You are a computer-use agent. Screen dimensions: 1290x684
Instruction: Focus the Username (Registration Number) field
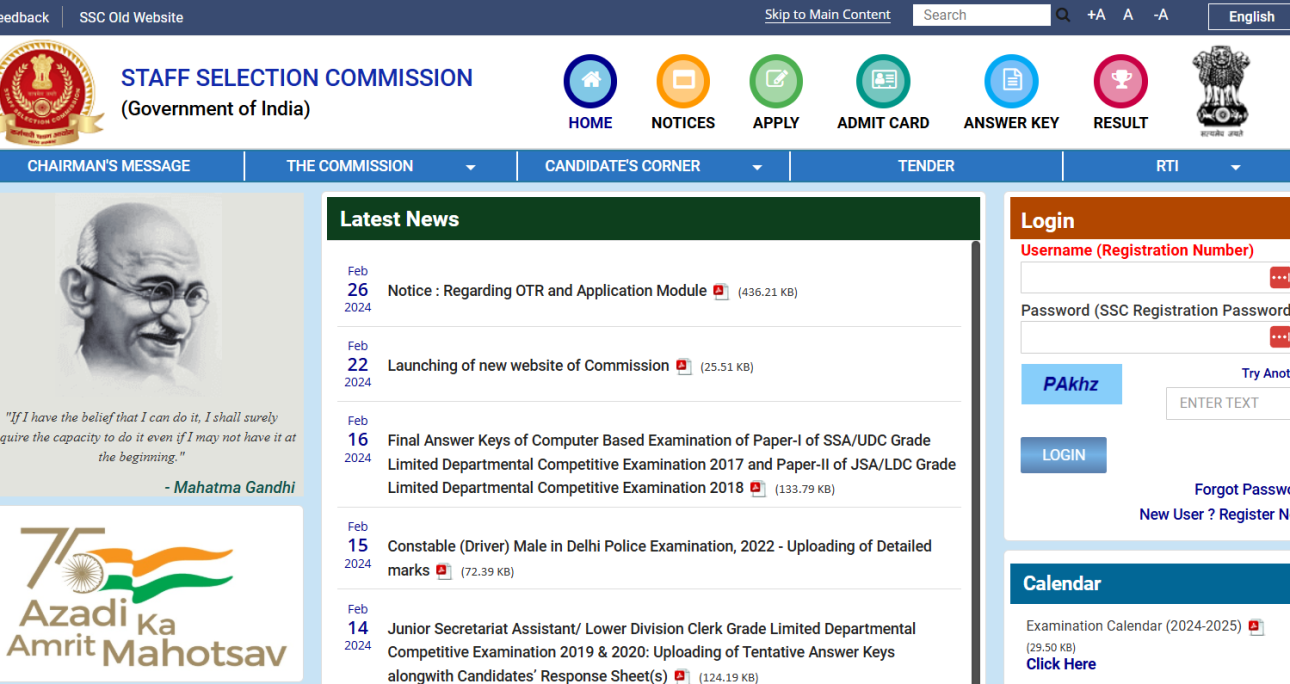(x=1155, y=278)
